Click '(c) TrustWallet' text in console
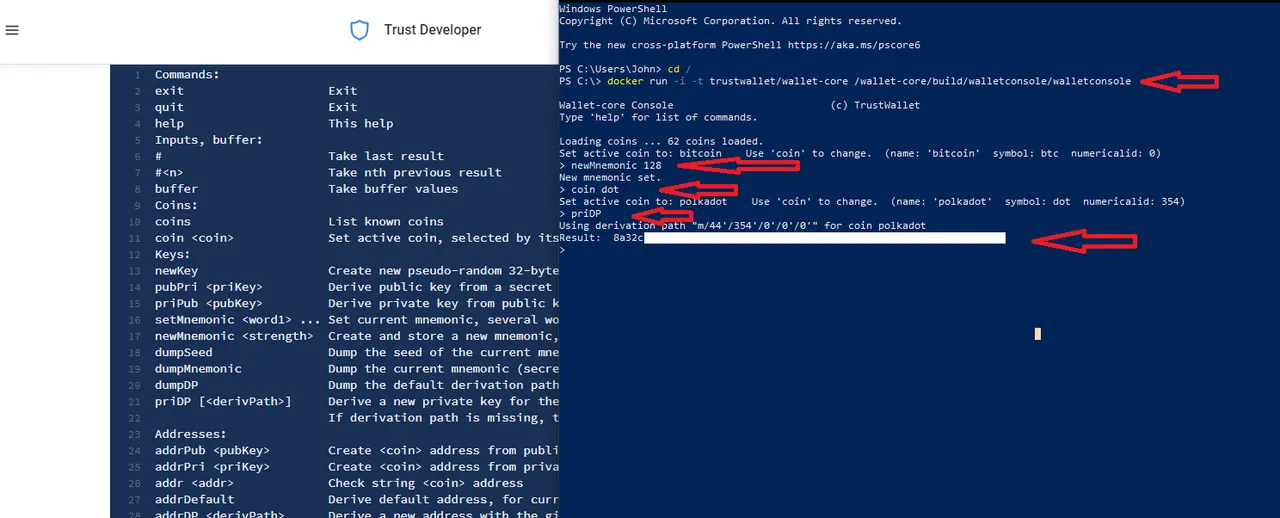Image resolution: width=1280 pixels, height=518 pixels. pyautogui.click(x=875, y=105)
